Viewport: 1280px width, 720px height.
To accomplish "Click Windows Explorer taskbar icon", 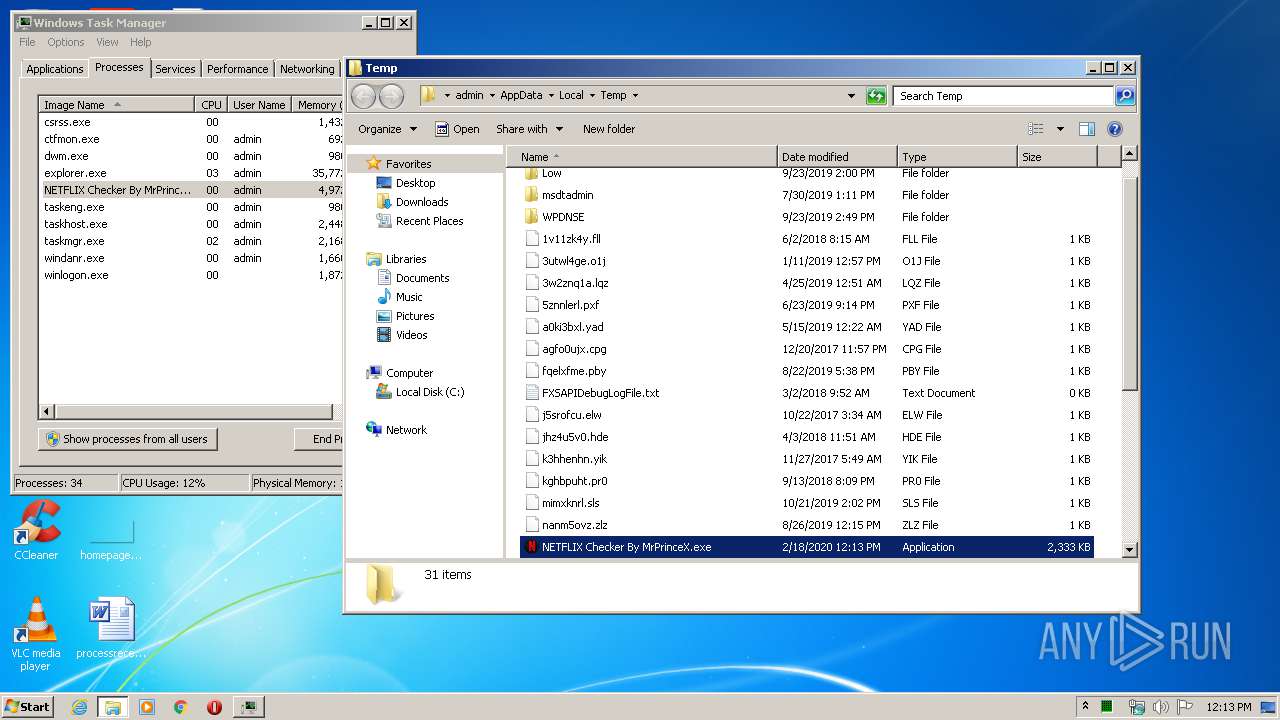I will 112,707.
